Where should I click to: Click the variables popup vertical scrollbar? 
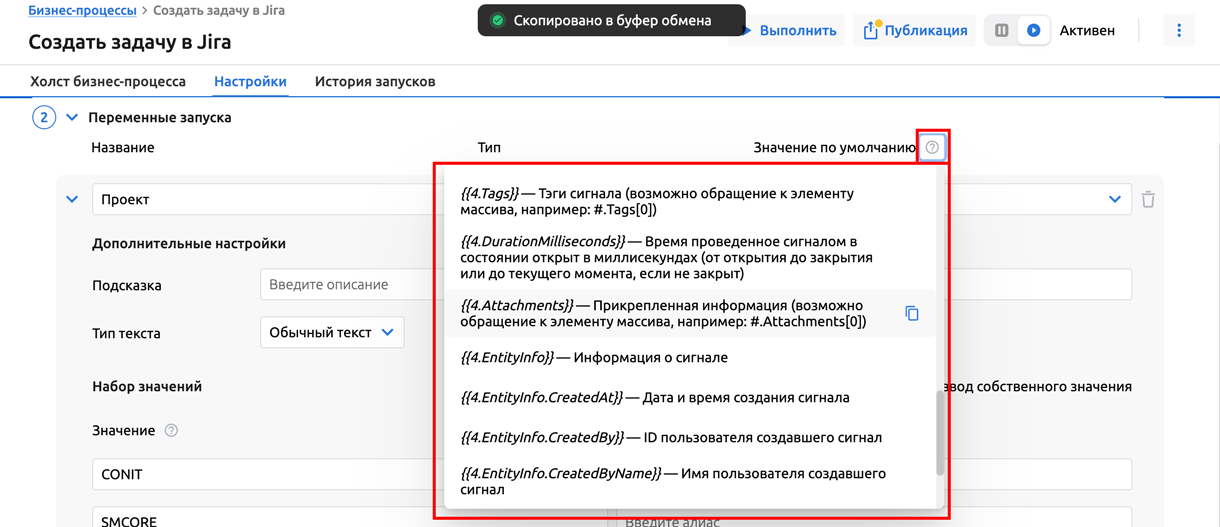click(x=940, y=432)
